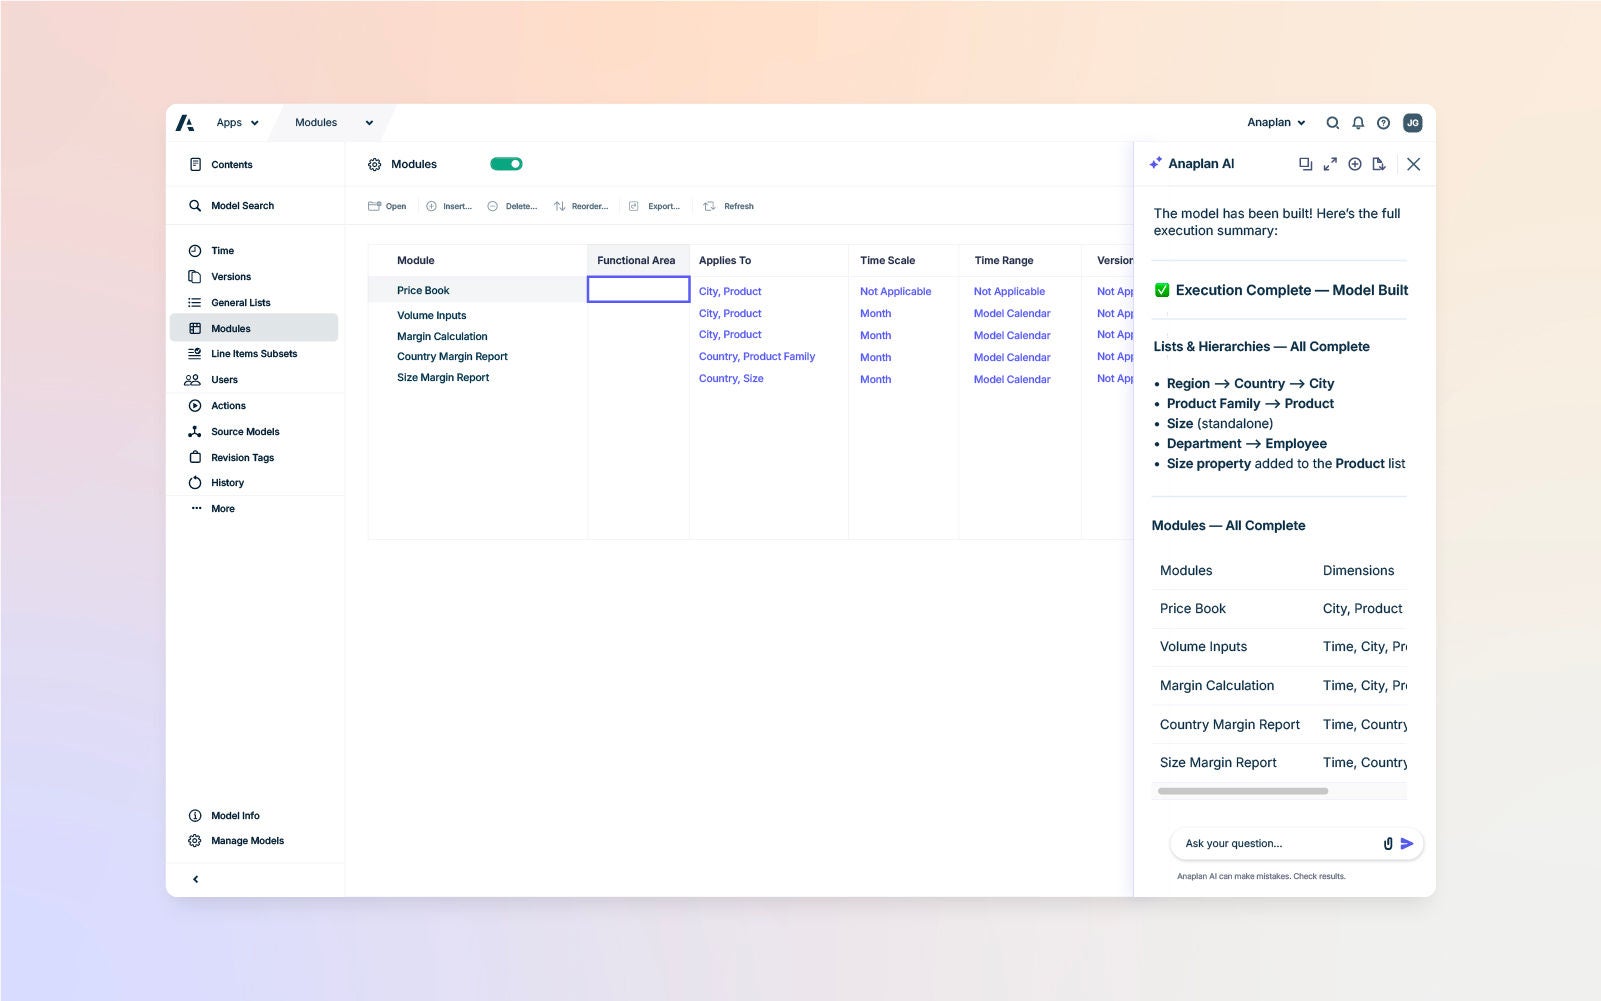Open the JC user avatar menu
Image resolution: width=1601 pixels, height=1001 pixels.
pyautogui.click(x=1412, y=123)
